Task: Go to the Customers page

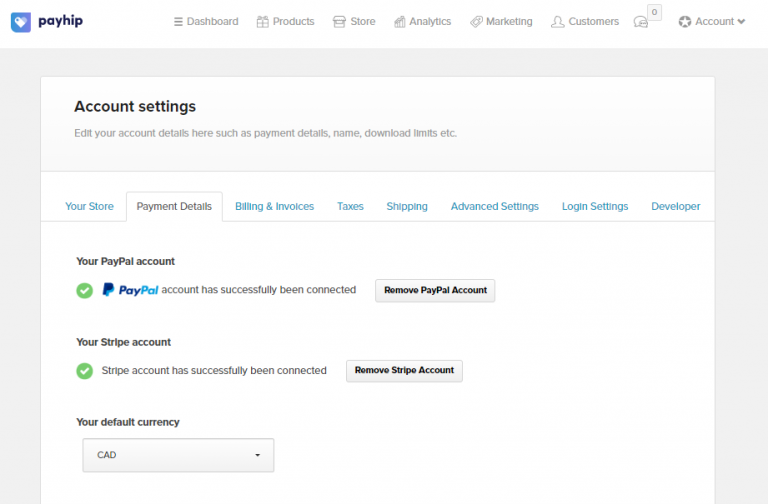Action: (585, 22)
